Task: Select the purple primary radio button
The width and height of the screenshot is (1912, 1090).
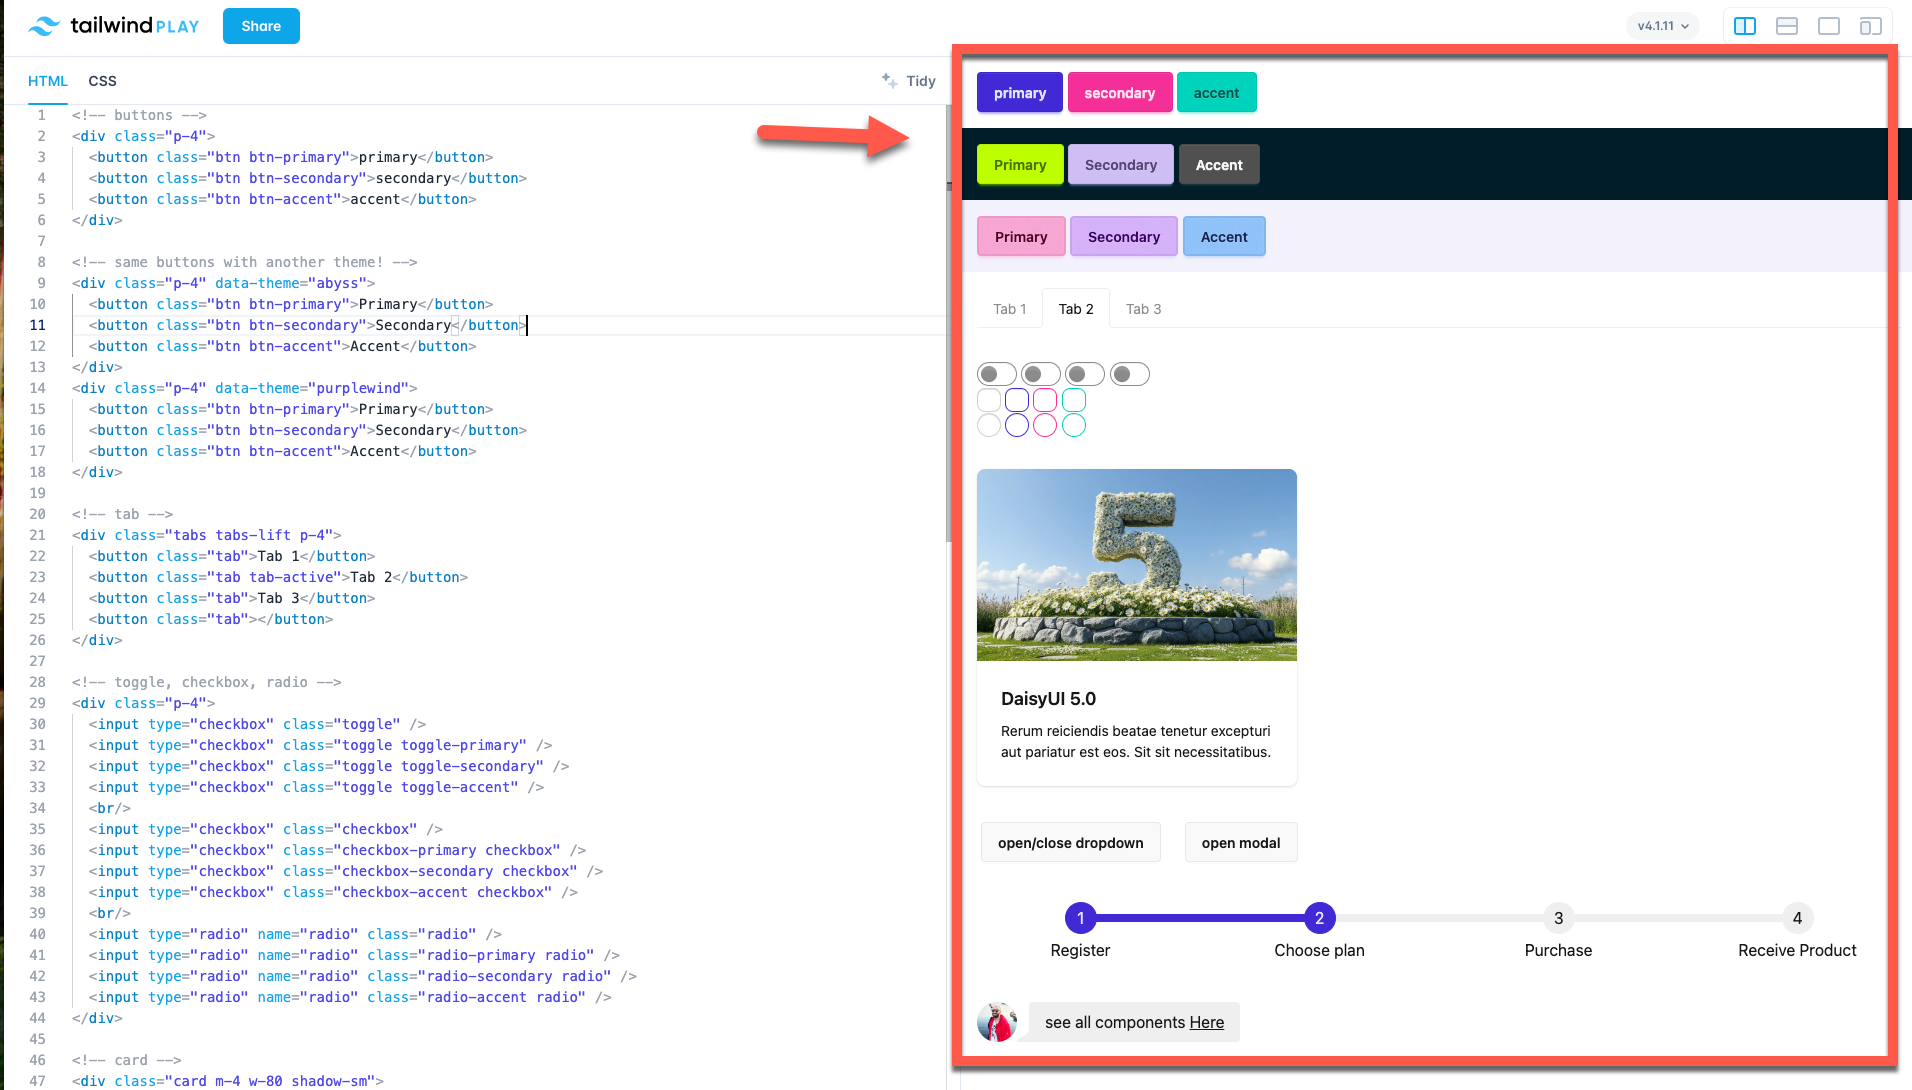Action: coord(1017,425)
